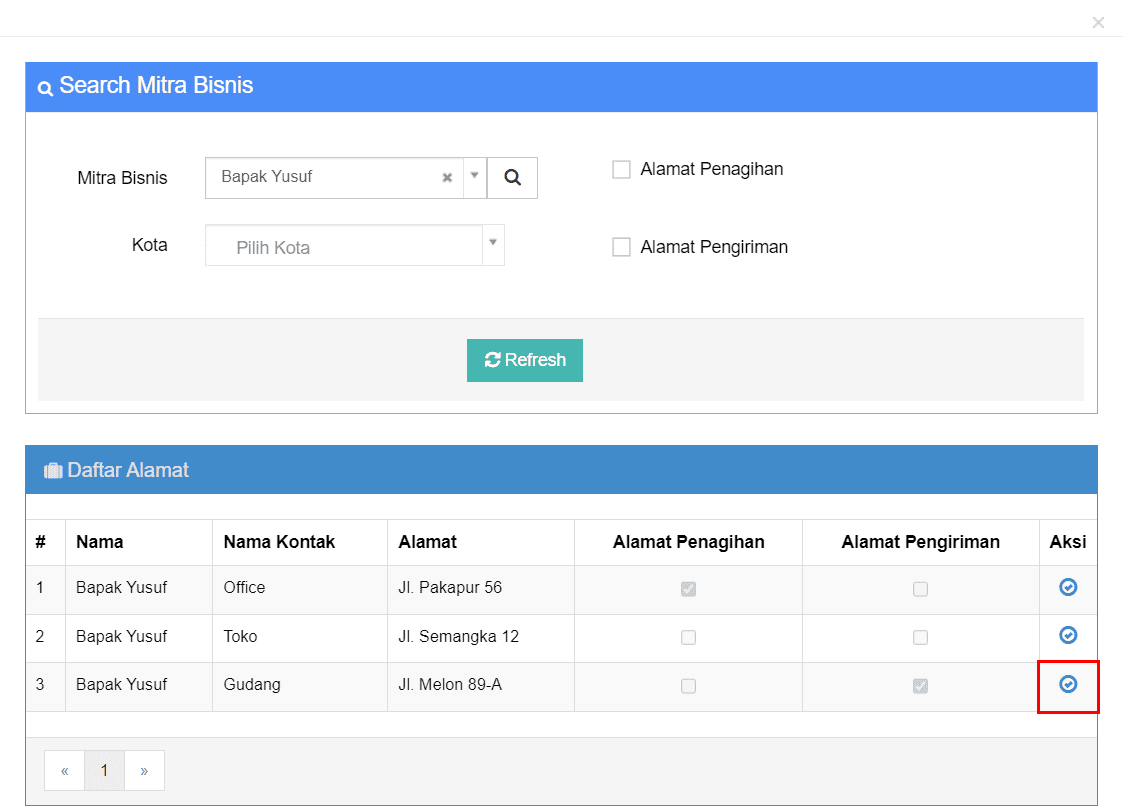Toggle Alamat Penagihan checkbox in Gudang row

tap(688, 686)
